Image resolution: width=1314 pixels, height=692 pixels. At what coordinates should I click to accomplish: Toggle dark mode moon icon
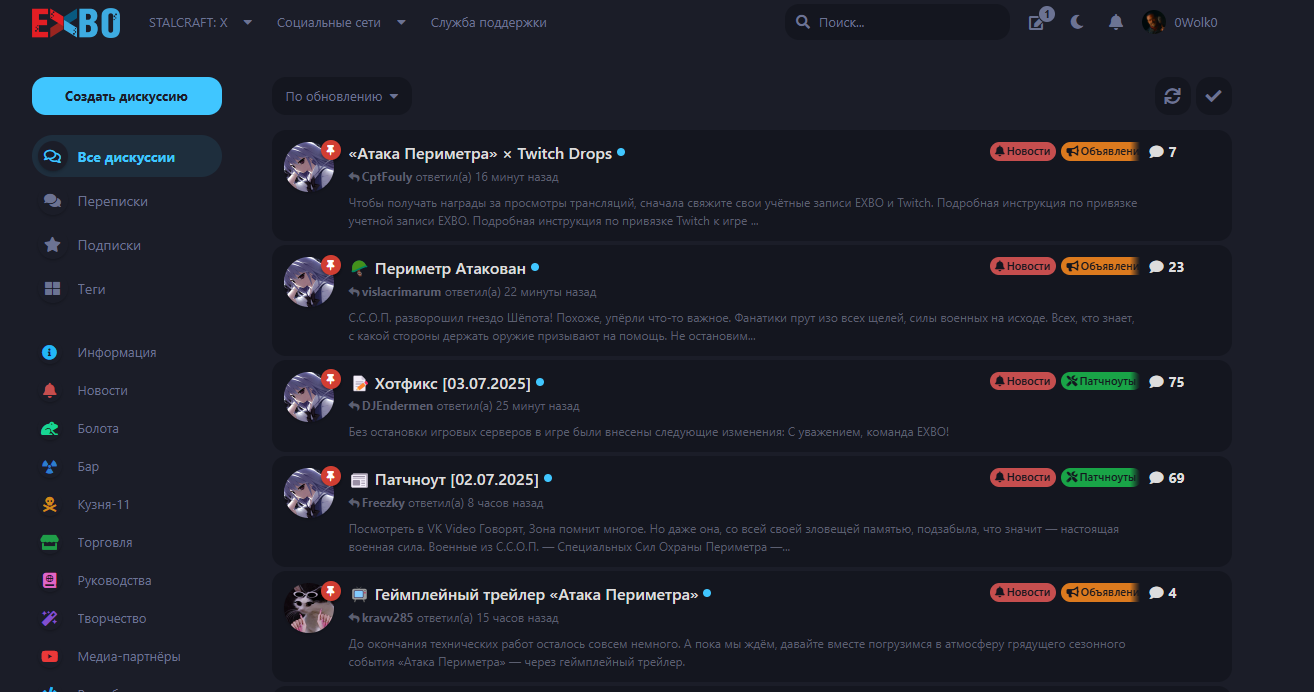tap(1077, 22)
